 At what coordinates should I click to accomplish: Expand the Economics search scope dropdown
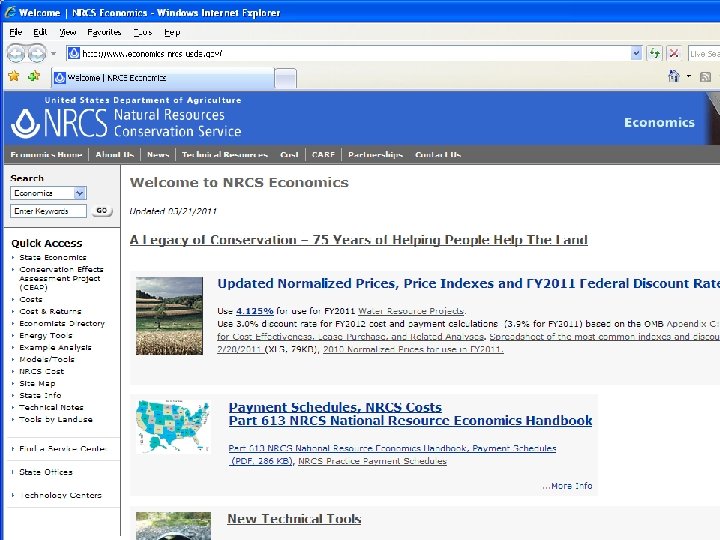point(79,193)
